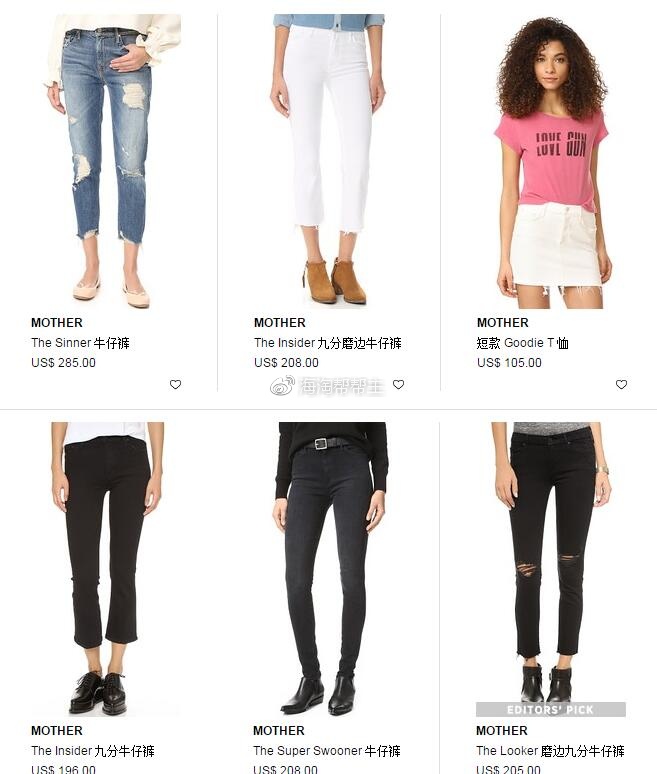Click US$ 105.00 price of Goodie tee
The width and height of the screenshot is (657, 774).
point(509,363)
